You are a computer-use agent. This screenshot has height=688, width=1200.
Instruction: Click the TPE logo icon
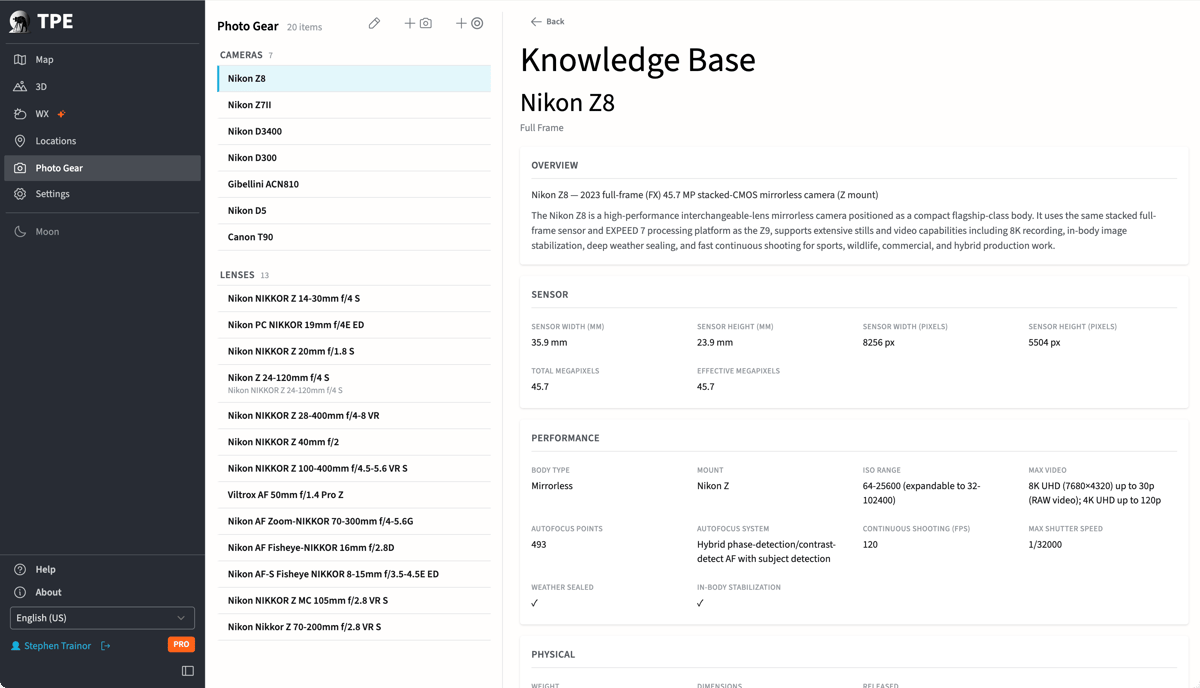click(19, 21)
